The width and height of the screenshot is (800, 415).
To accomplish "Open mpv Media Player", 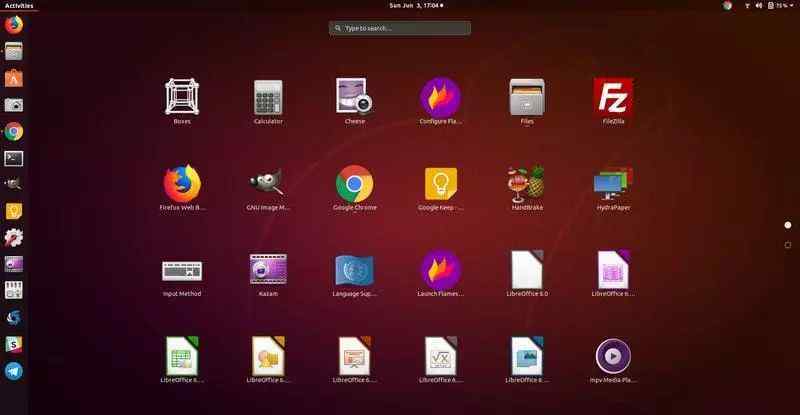I will point(613,360).
